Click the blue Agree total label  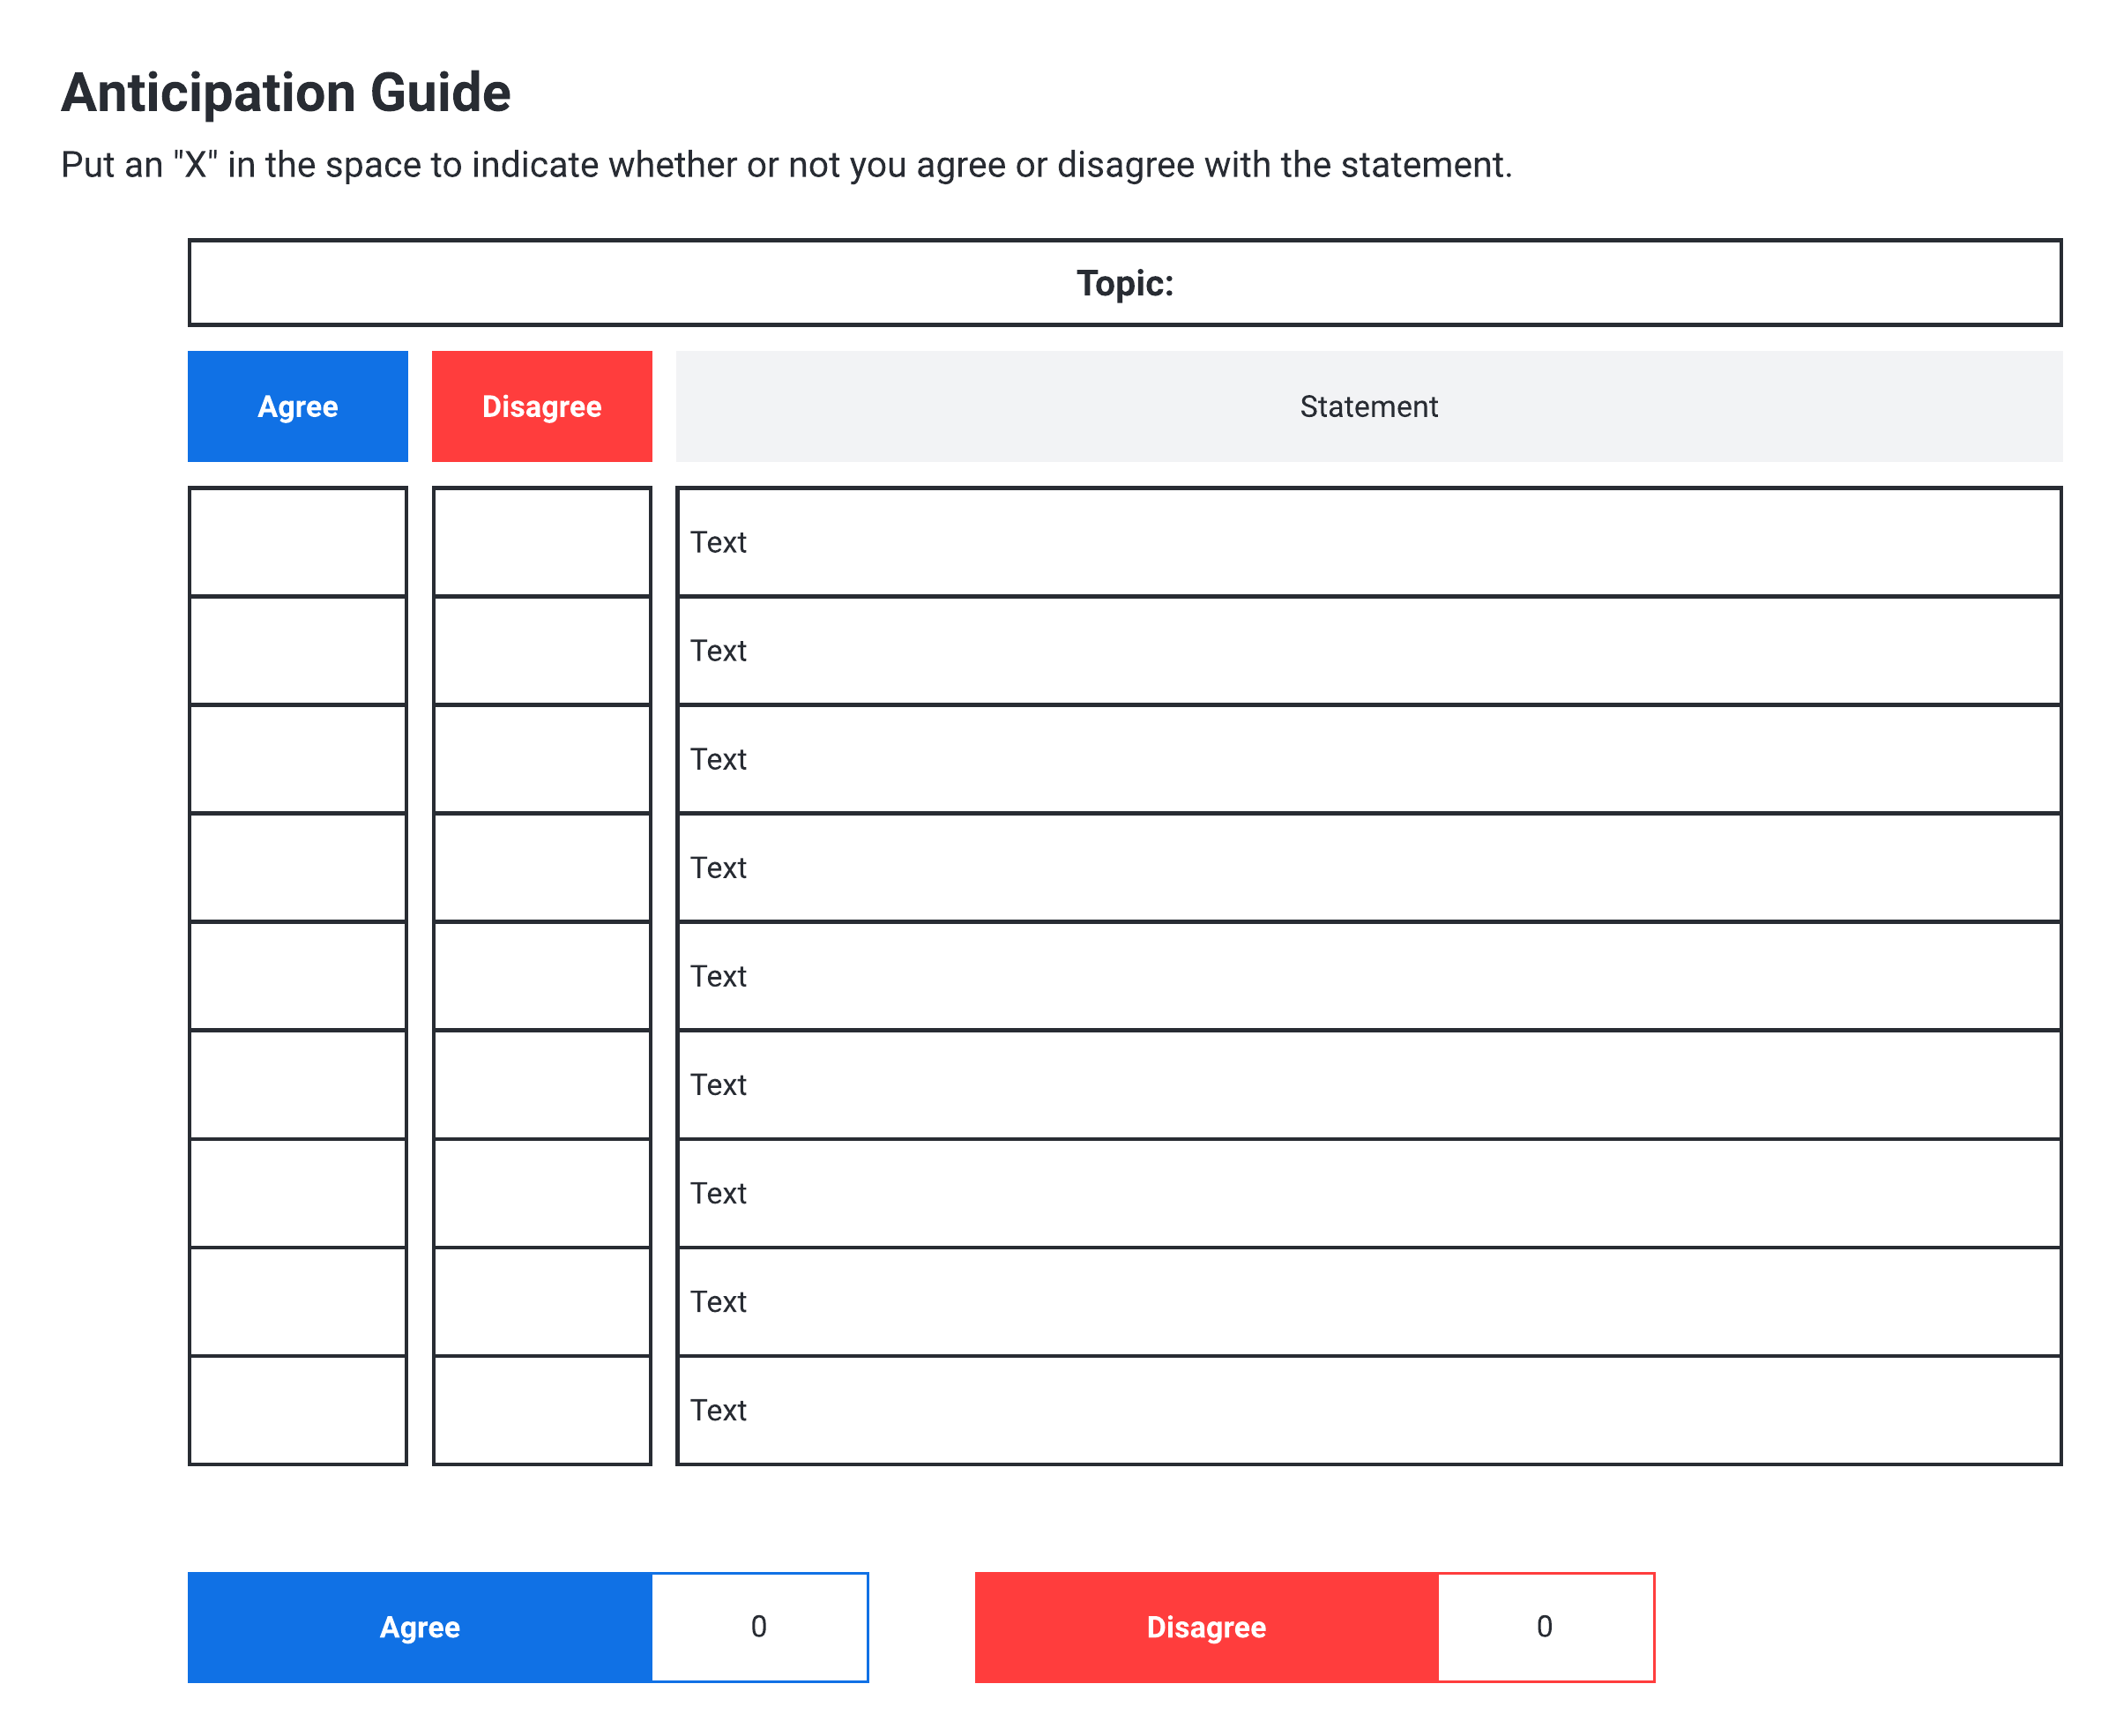coord(420,1627)
